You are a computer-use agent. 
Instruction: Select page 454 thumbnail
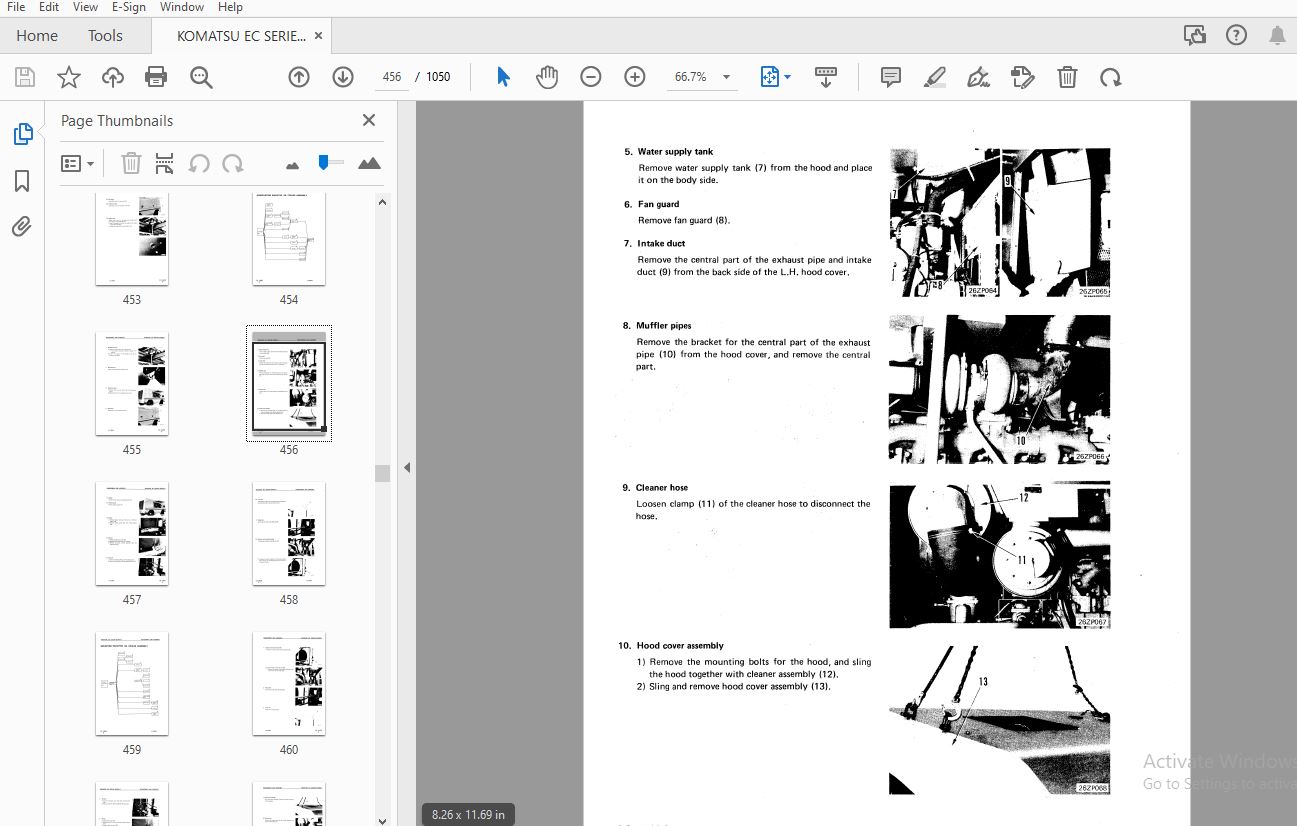tap(289, 240)
